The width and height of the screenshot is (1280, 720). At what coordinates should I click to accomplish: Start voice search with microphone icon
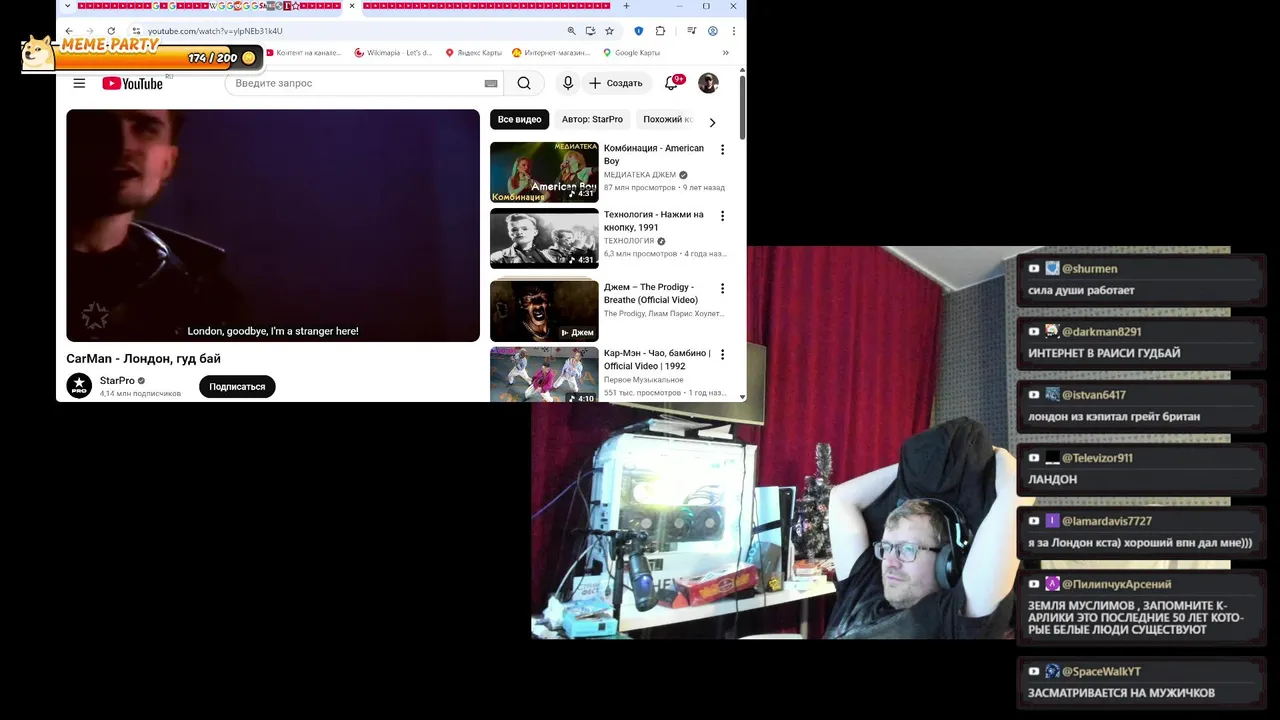point(568,83)
